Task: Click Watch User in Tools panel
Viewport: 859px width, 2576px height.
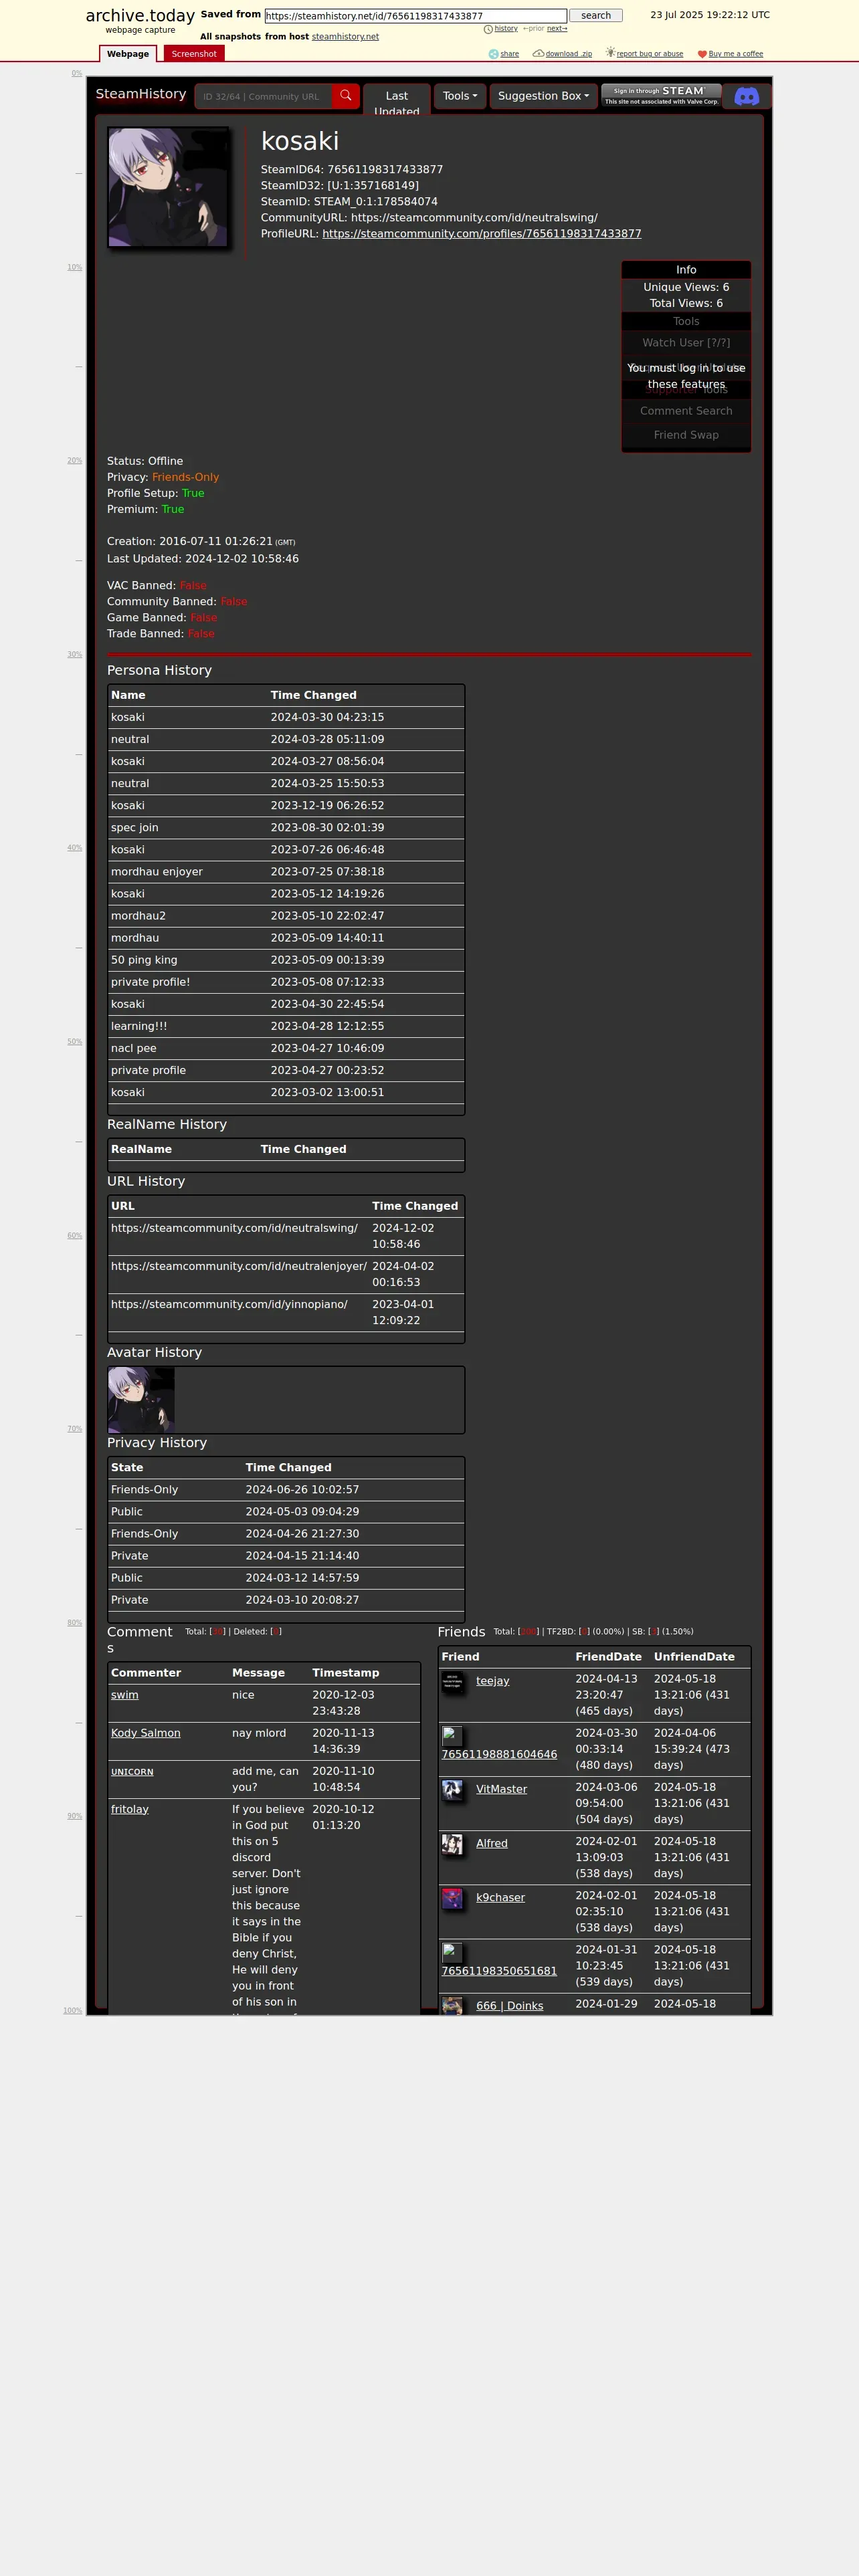Action: [x=686, y=343]
